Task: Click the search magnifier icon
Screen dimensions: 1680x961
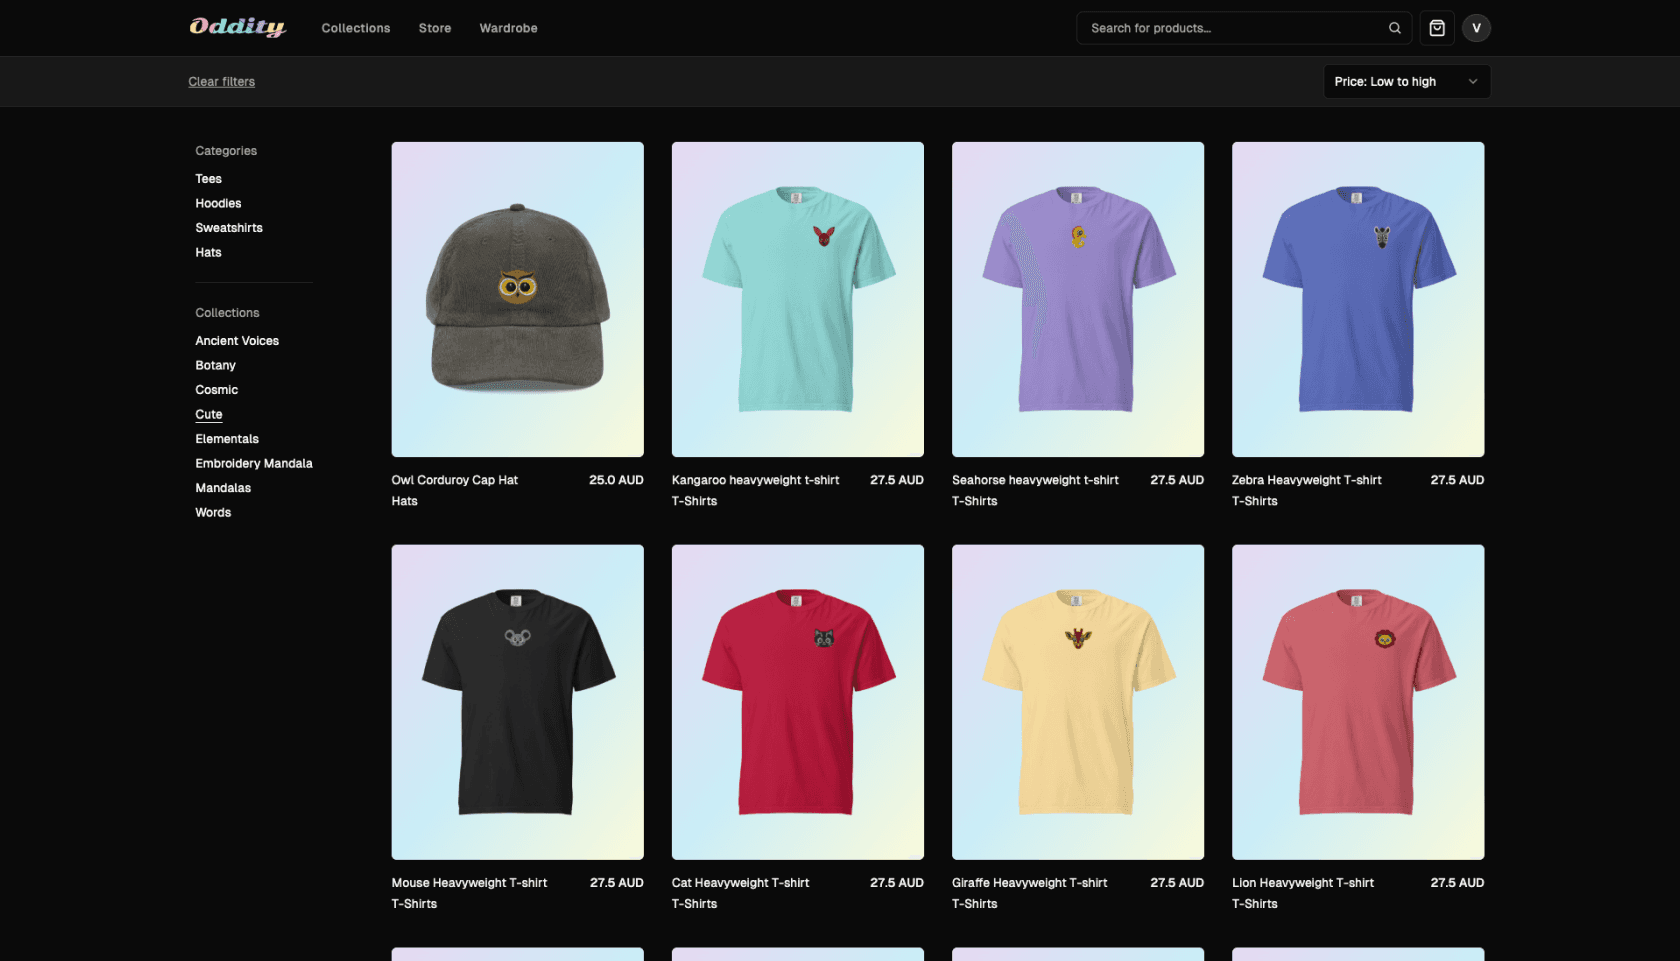Action: [1395, 28]
